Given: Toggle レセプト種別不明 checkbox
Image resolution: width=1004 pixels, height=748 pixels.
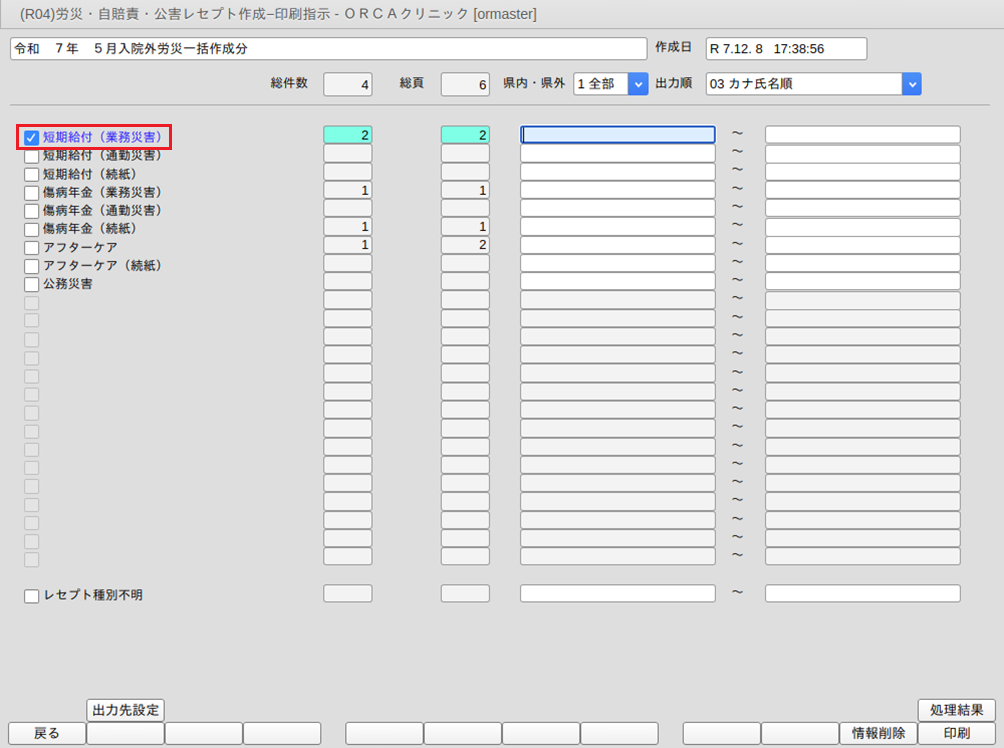Looking at the screenshot, I should point(32,596).
